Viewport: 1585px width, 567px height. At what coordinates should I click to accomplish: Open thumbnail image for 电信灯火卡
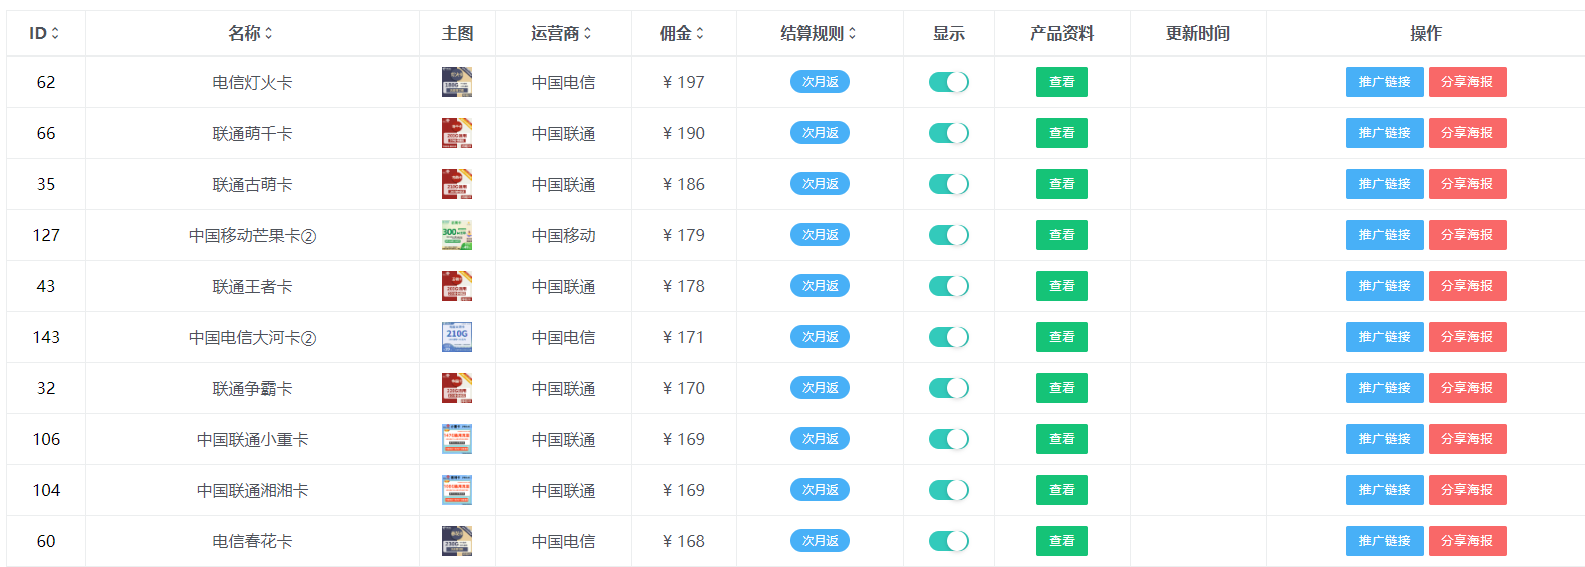coord(457,82)
